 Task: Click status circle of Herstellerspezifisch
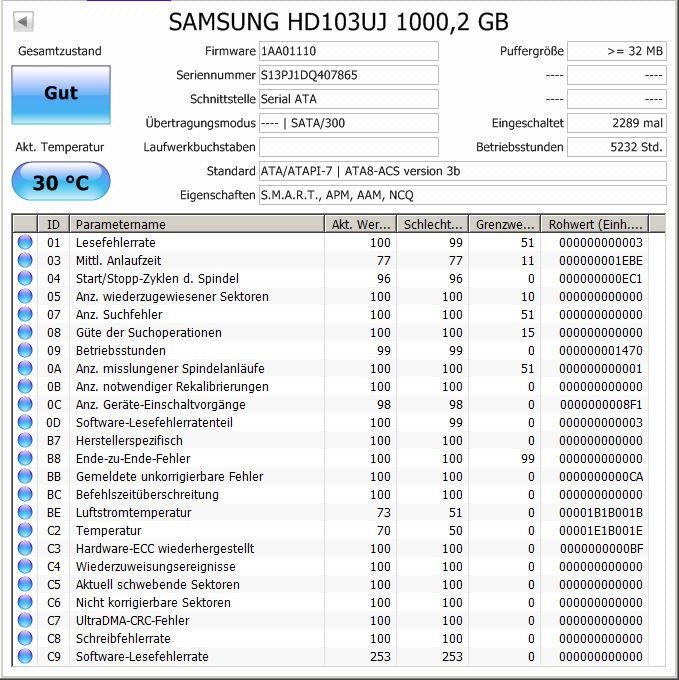pos(25,440)
